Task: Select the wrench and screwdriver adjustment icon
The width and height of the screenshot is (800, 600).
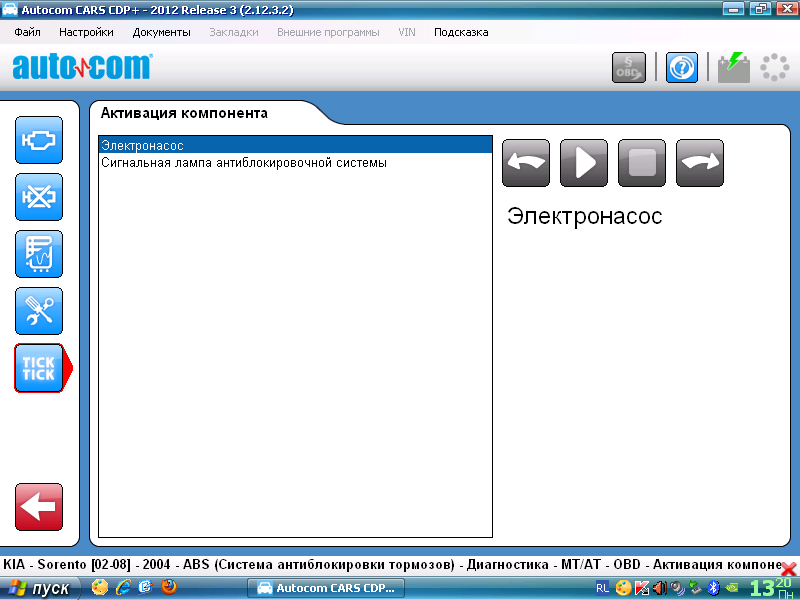Action: (x=39, y=311)
